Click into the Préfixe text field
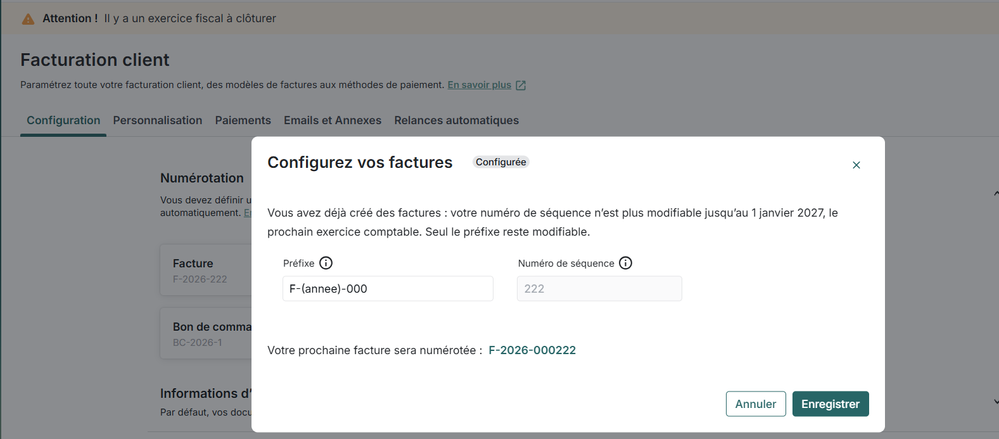 pyautogui.click(x=388, y=289)
